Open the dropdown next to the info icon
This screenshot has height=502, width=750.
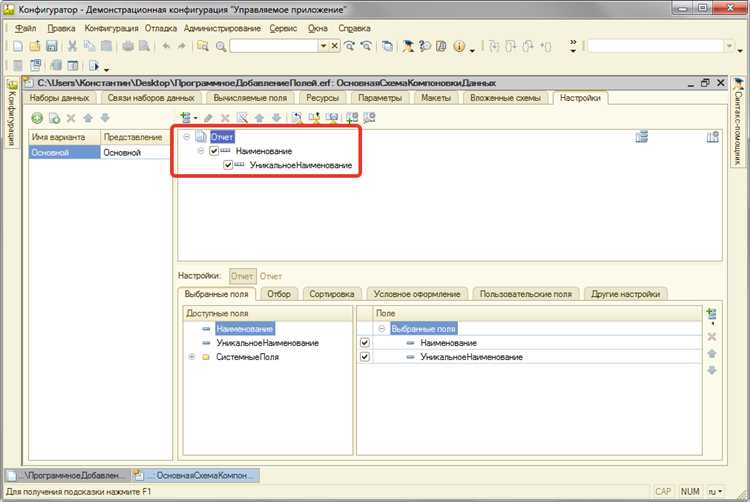(472, 50)
